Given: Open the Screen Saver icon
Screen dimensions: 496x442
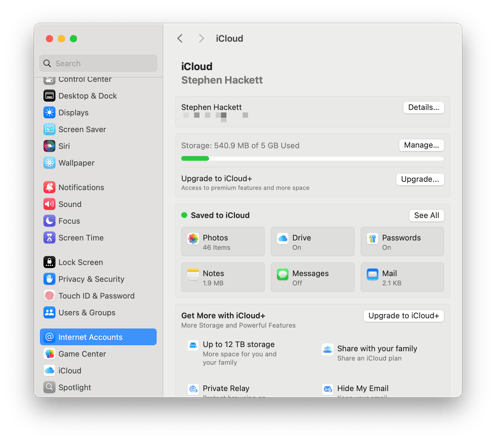Looking at the screenshot, I should pos(49,129).
